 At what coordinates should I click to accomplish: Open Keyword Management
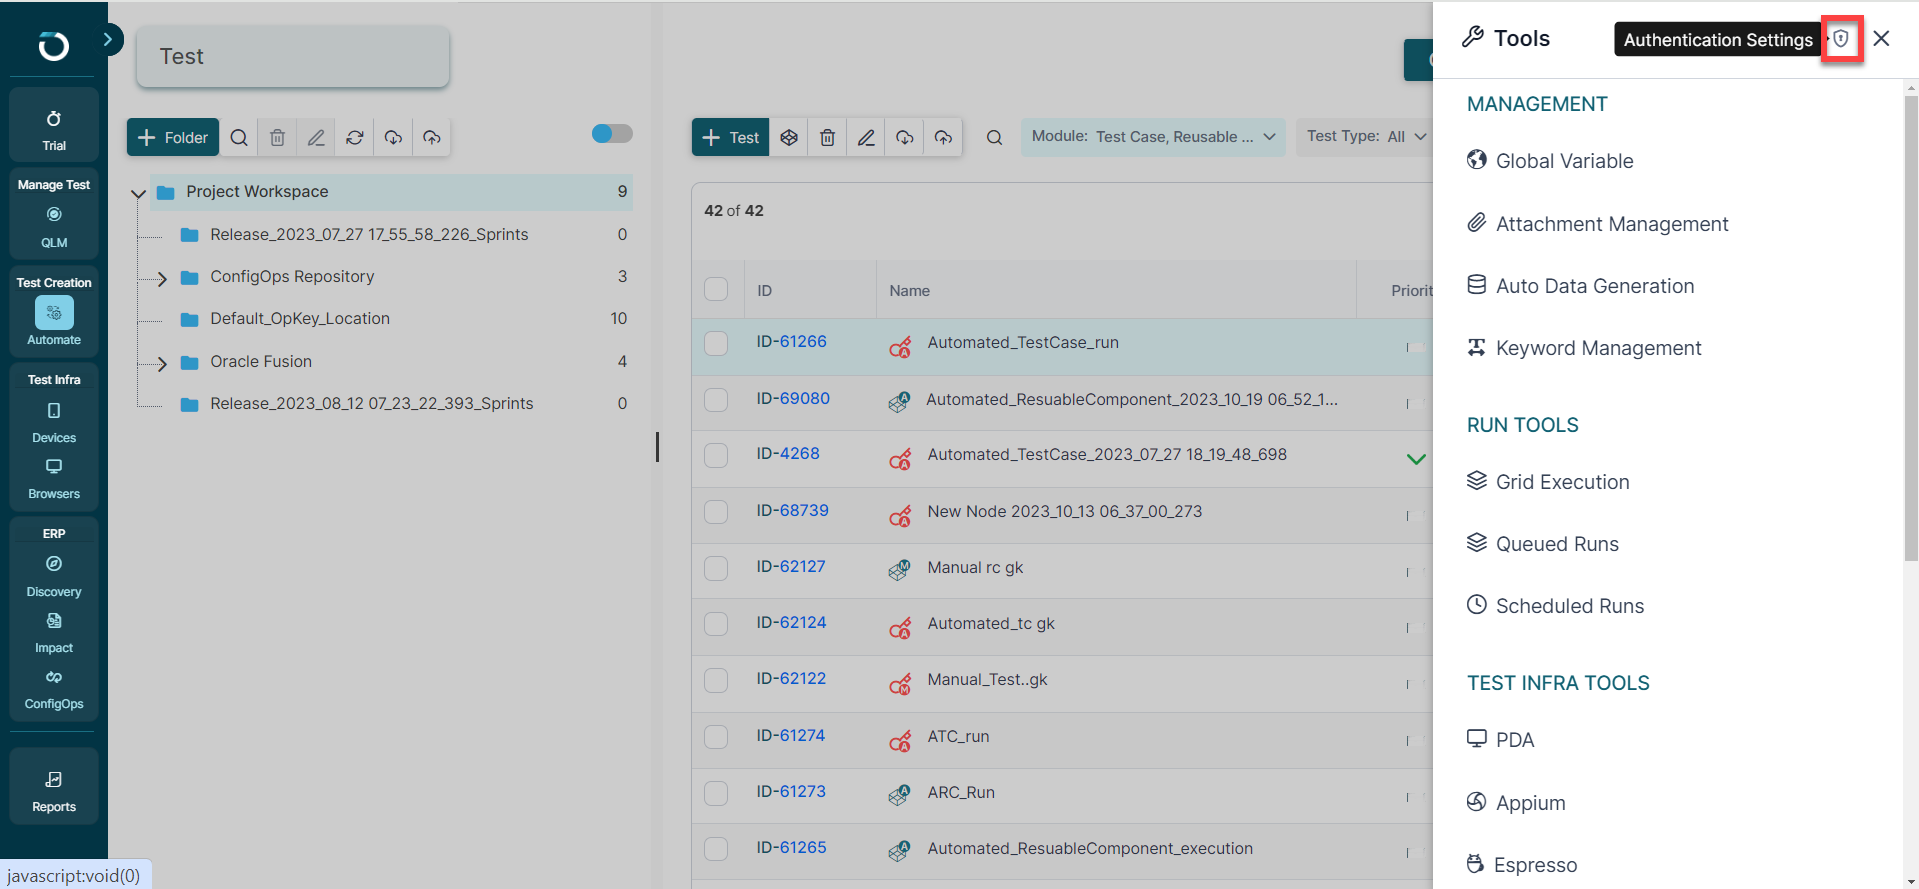[1584, 348]
